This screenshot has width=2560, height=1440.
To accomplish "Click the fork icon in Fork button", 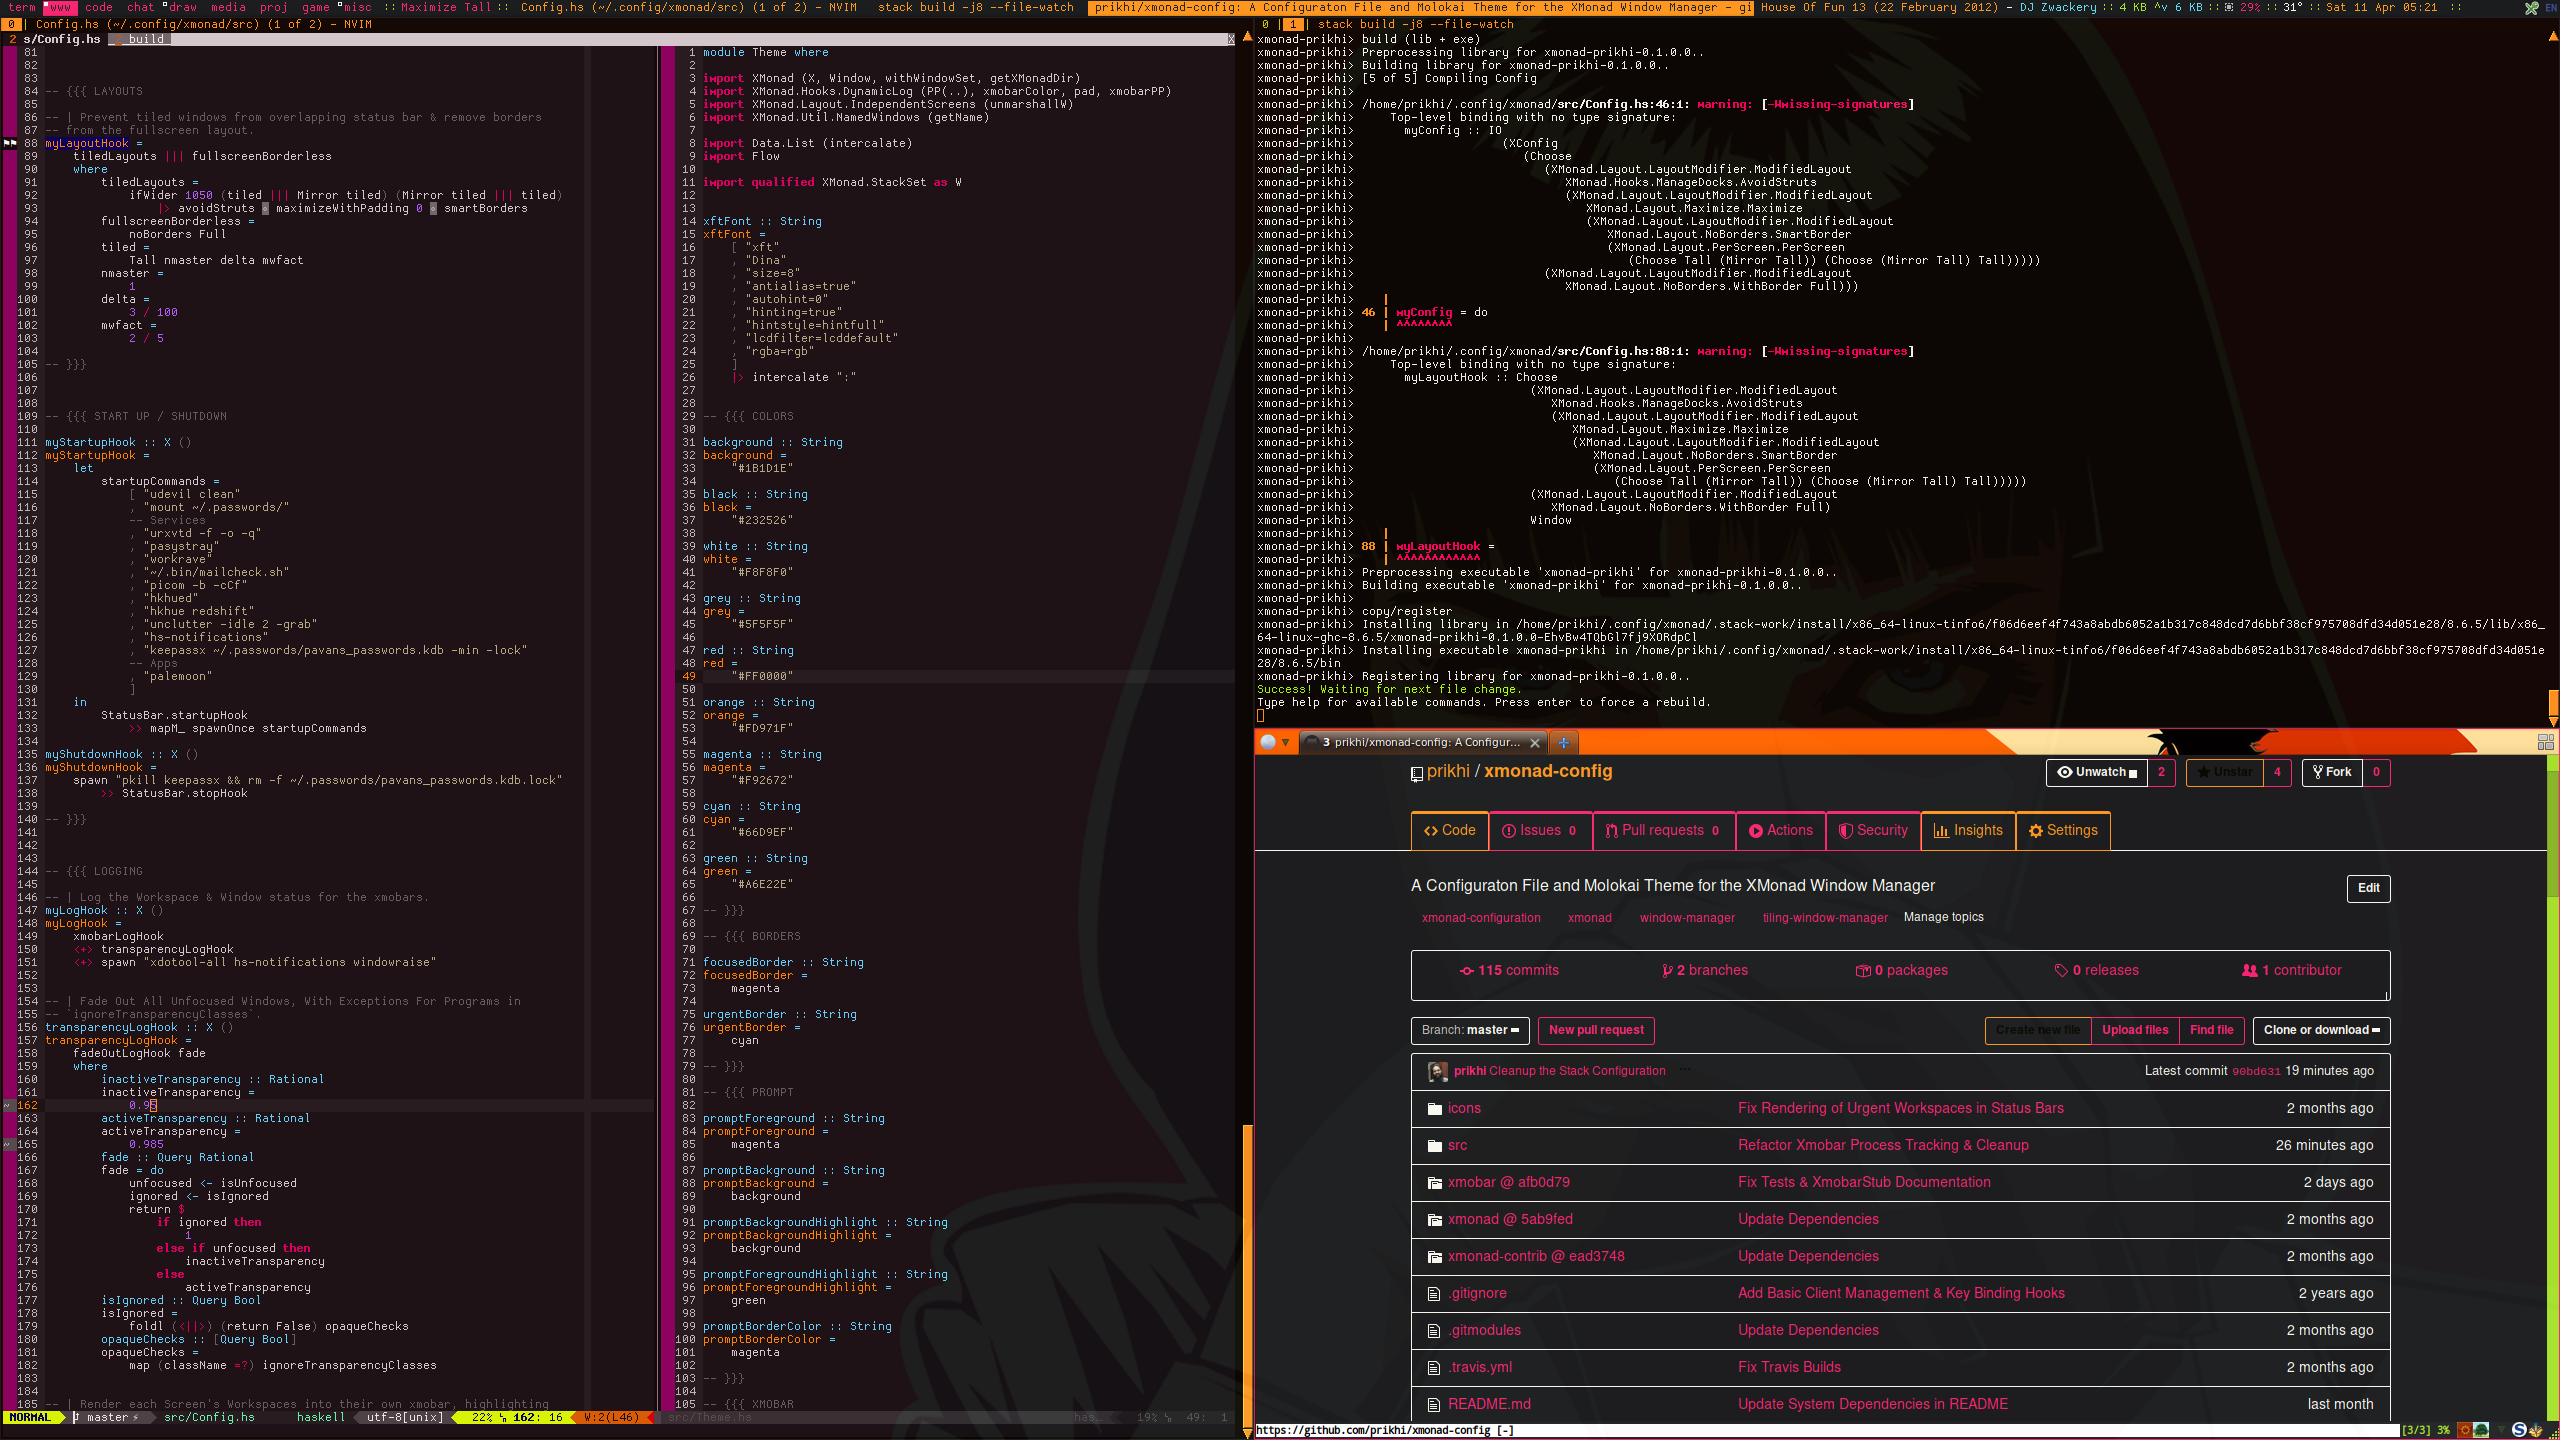I will pyautogui.click(x=2318, y=772).
